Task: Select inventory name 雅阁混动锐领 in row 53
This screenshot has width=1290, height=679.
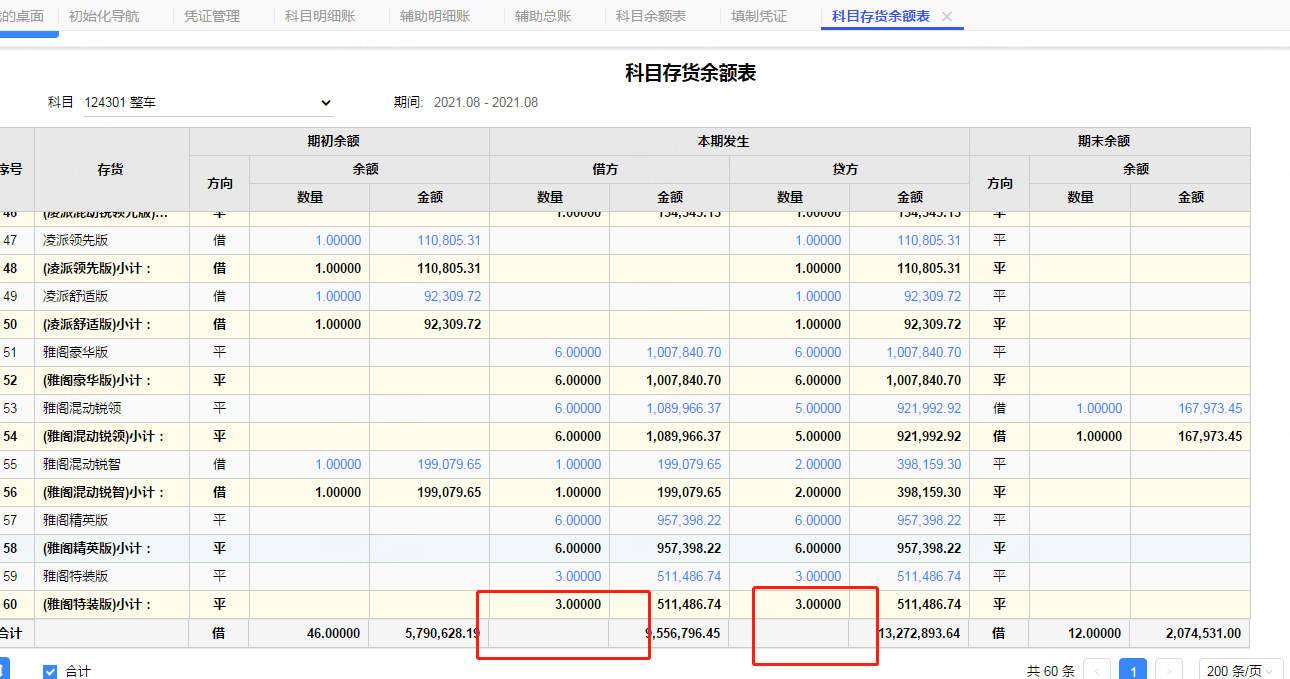Action: 82,408
